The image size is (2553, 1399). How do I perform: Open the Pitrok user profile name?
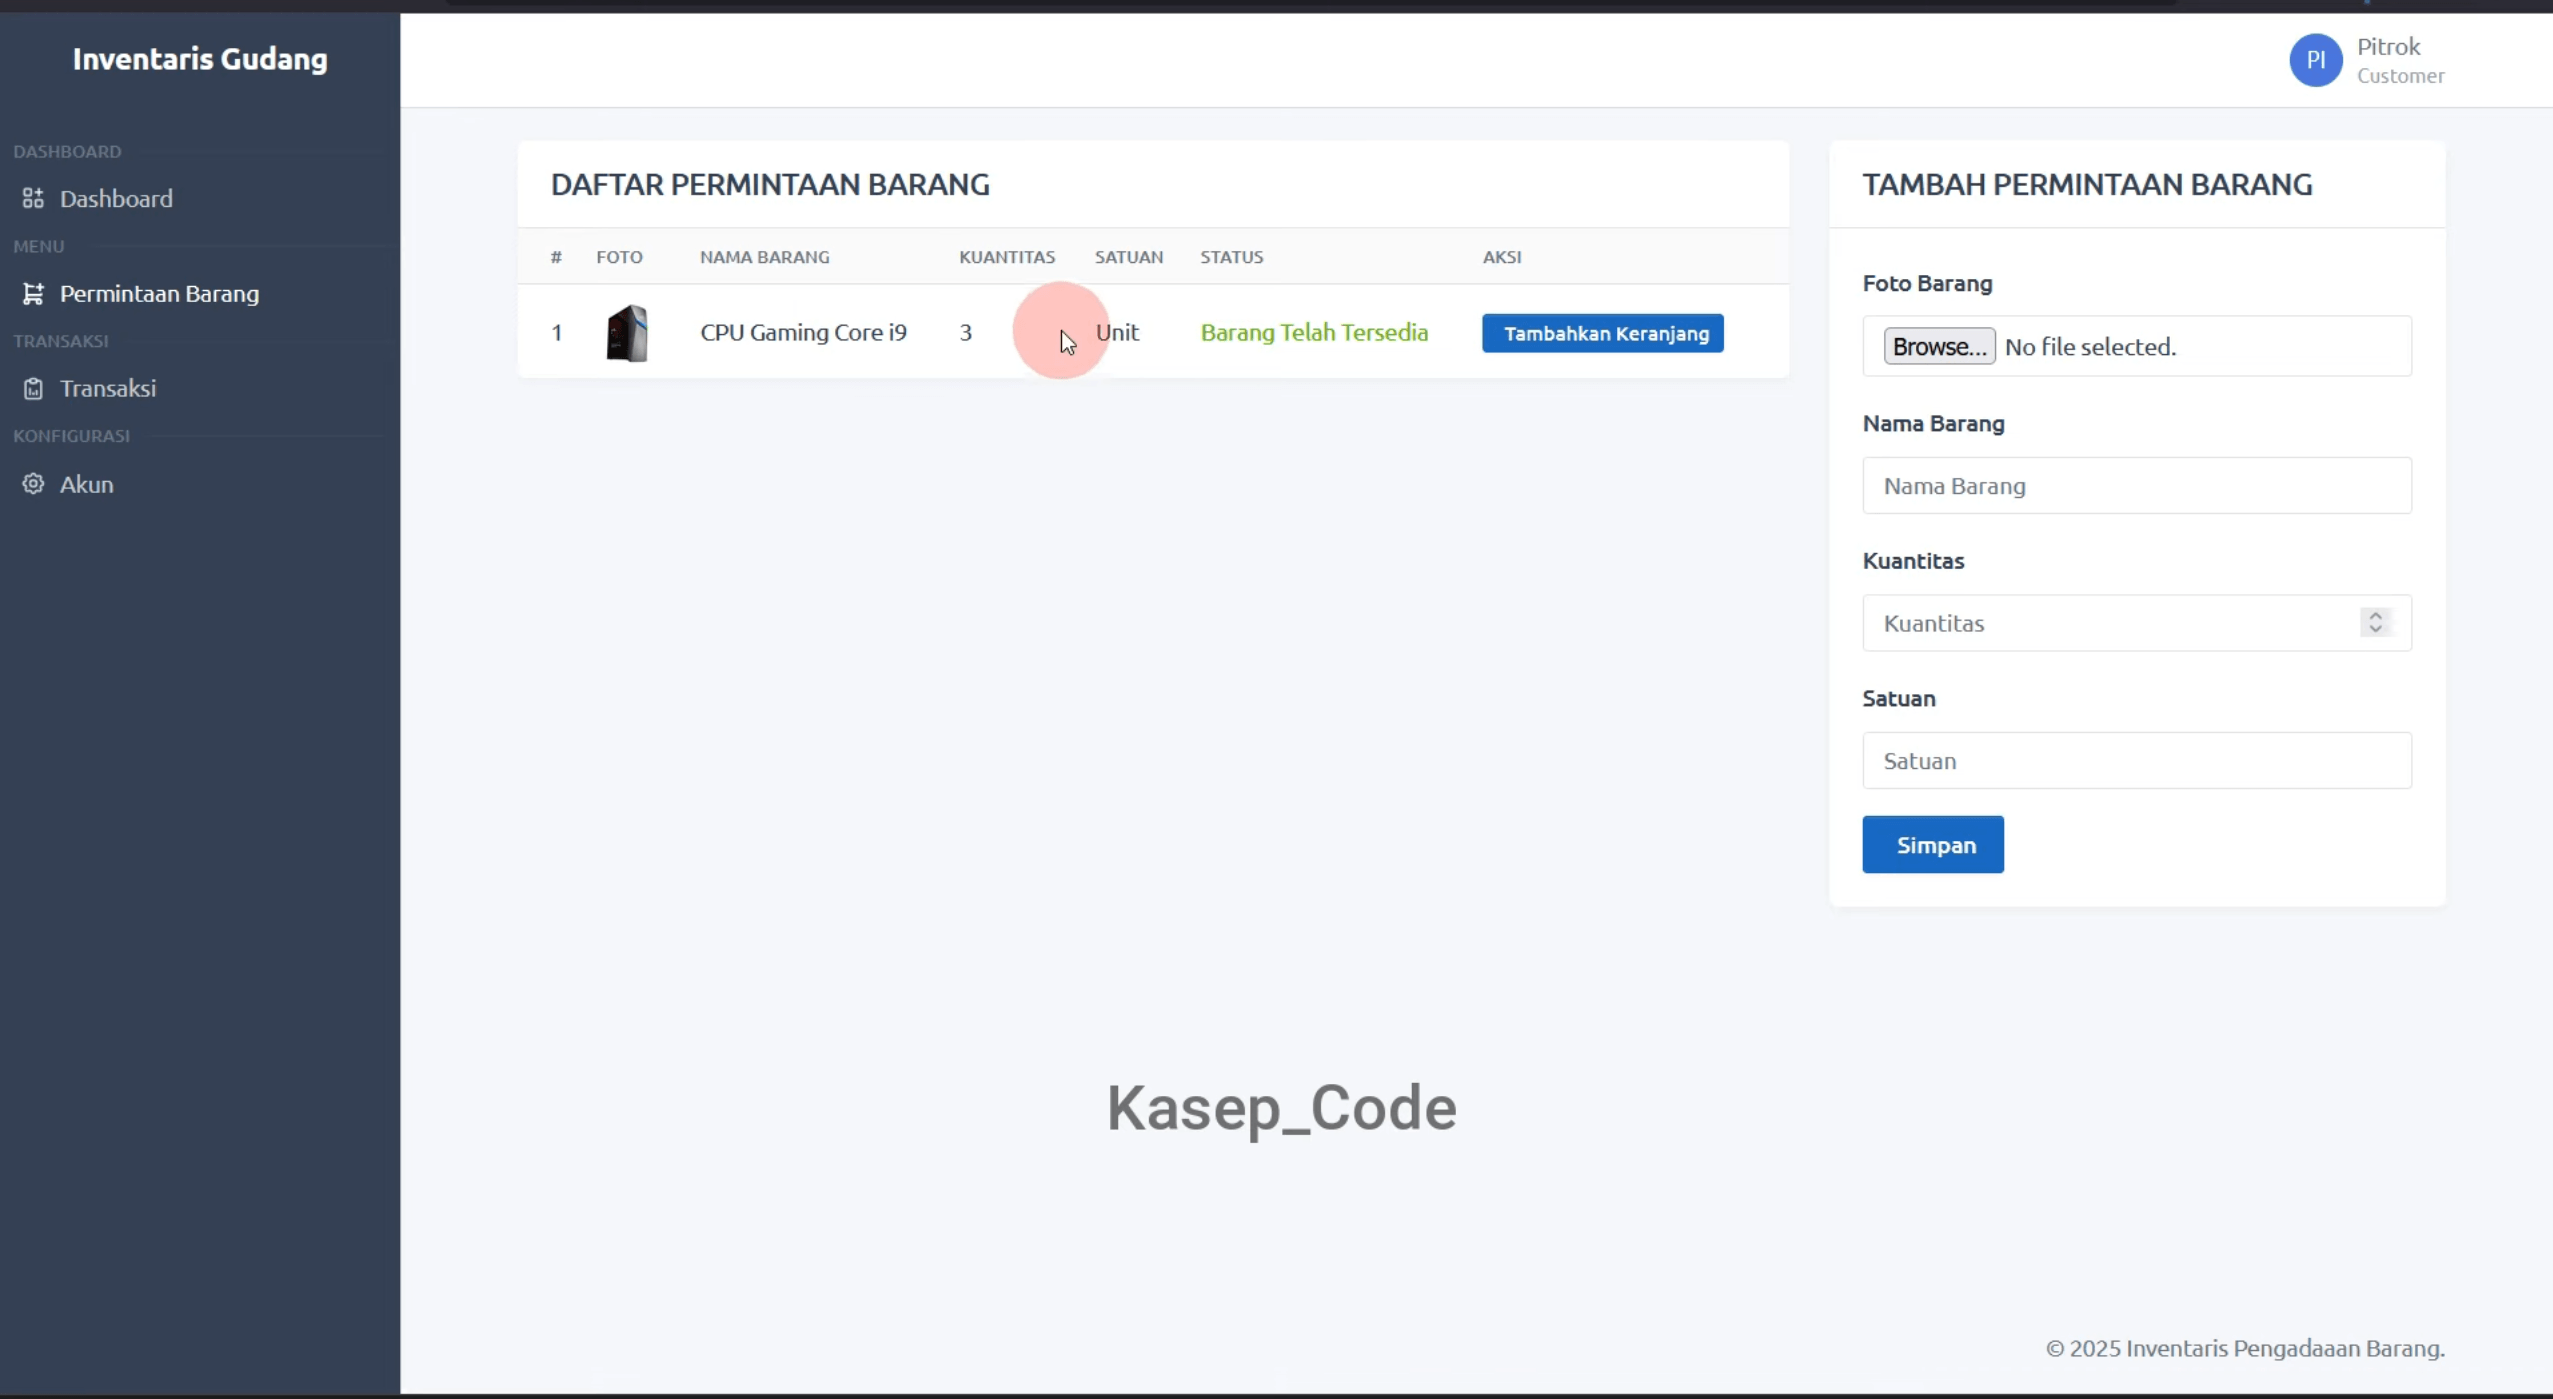[2388, 47]
